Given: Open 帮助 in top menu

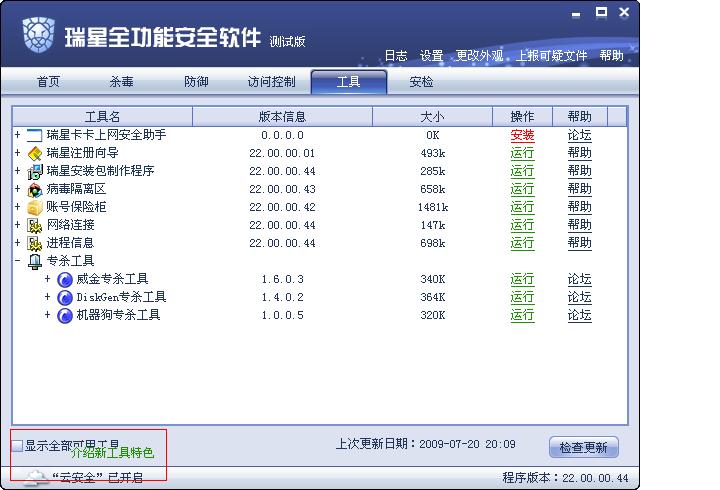Looking at the screenshot, I should (612, 56).
